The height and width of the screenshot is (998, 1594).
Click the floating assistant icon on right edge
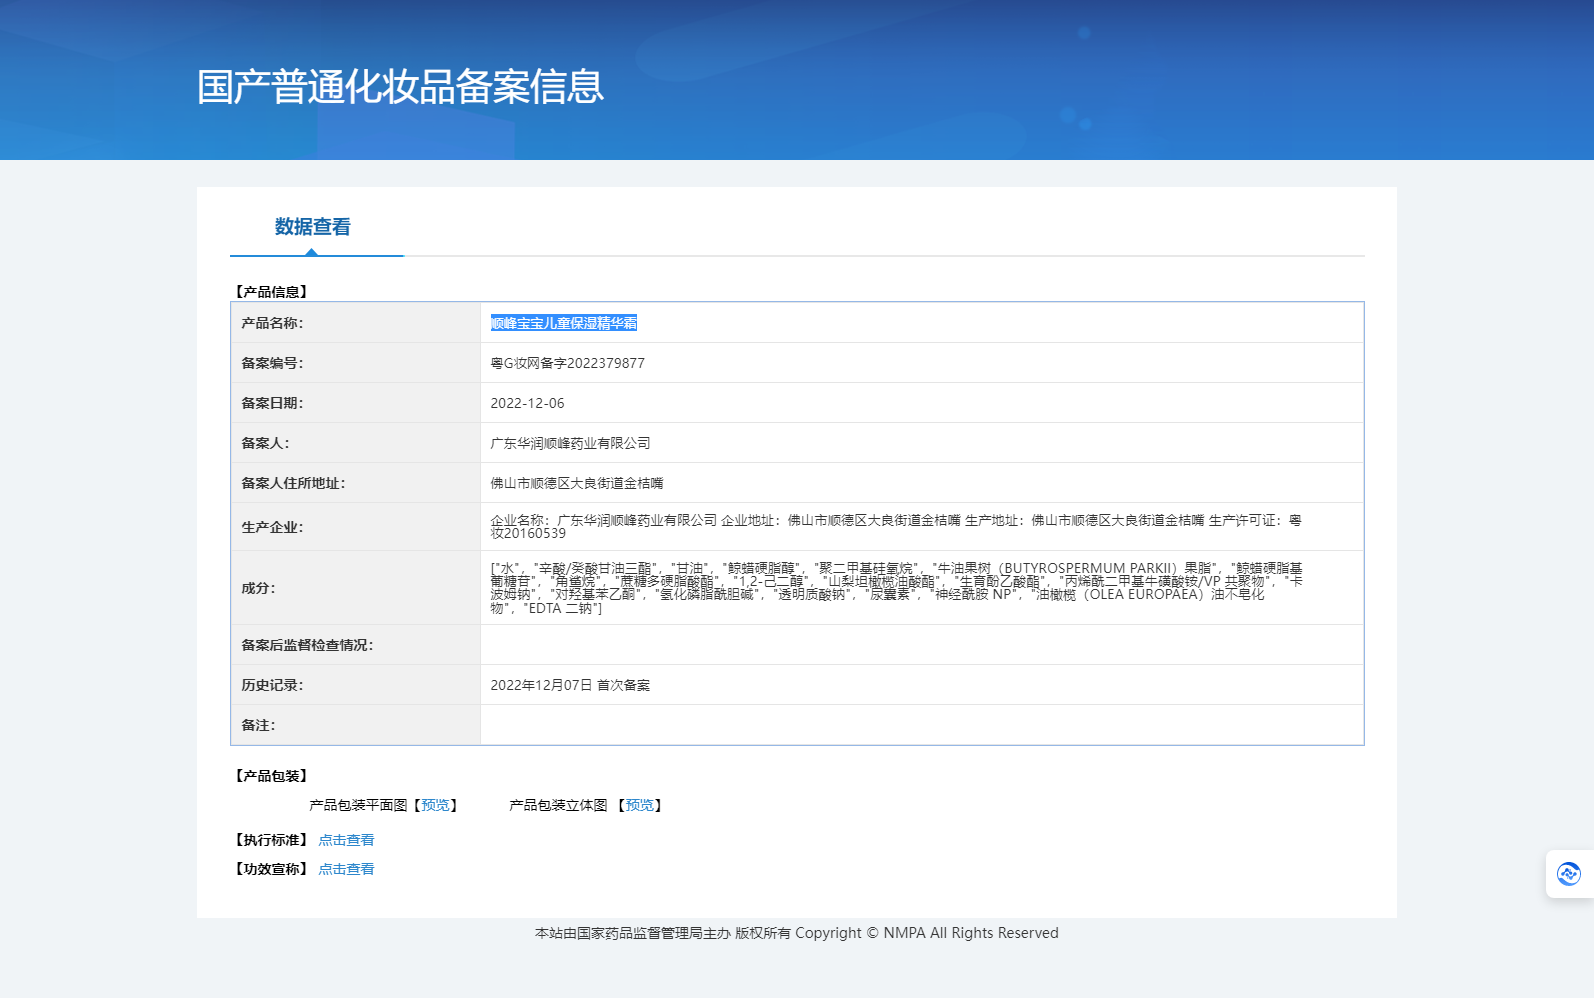point(1568,874)
